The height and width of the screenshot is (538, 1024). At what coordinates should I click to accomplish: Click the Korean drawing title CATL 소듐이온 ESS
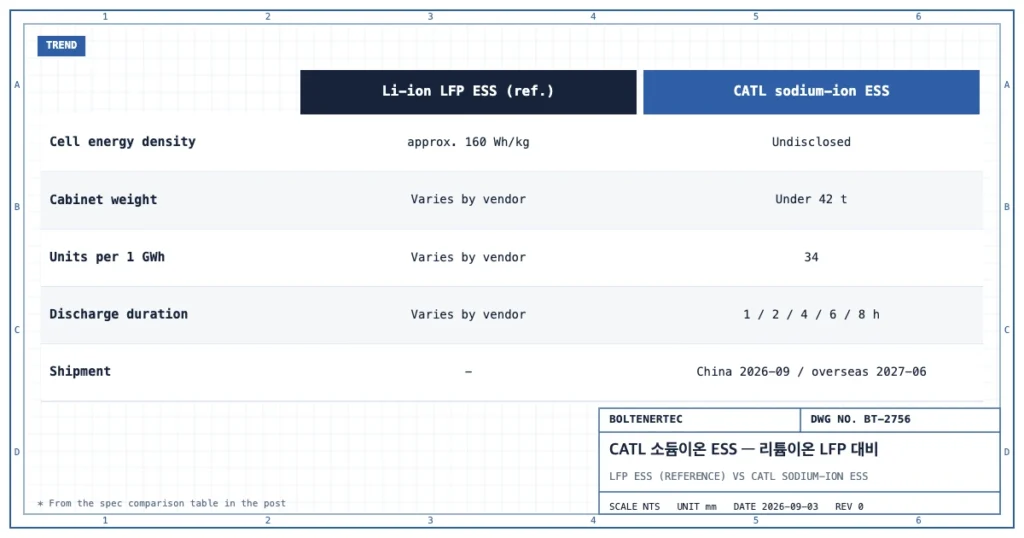tap(743, 450)
